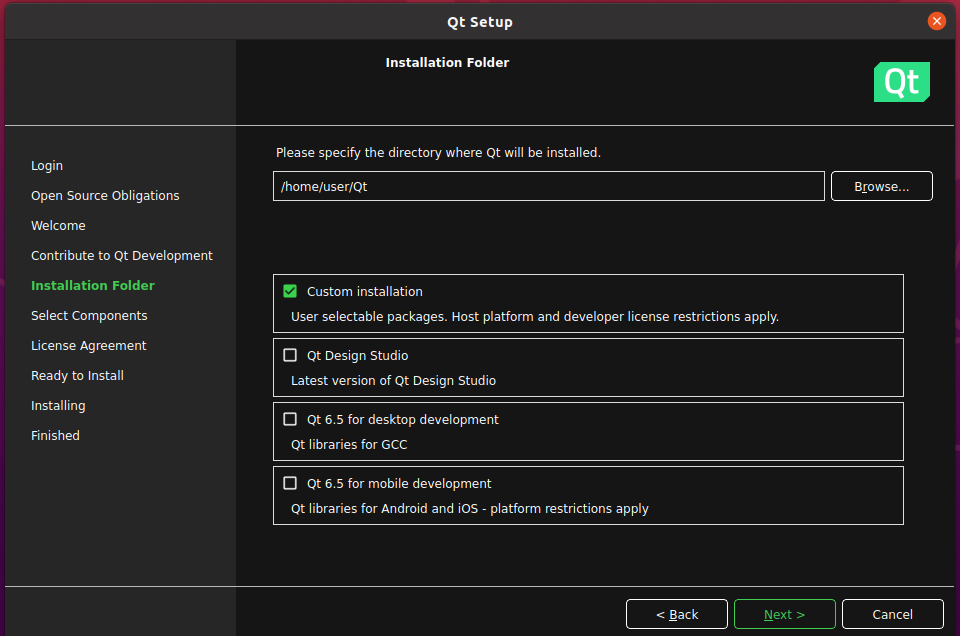Select the Login step in sidebar
960x636 pixels.
47,166
